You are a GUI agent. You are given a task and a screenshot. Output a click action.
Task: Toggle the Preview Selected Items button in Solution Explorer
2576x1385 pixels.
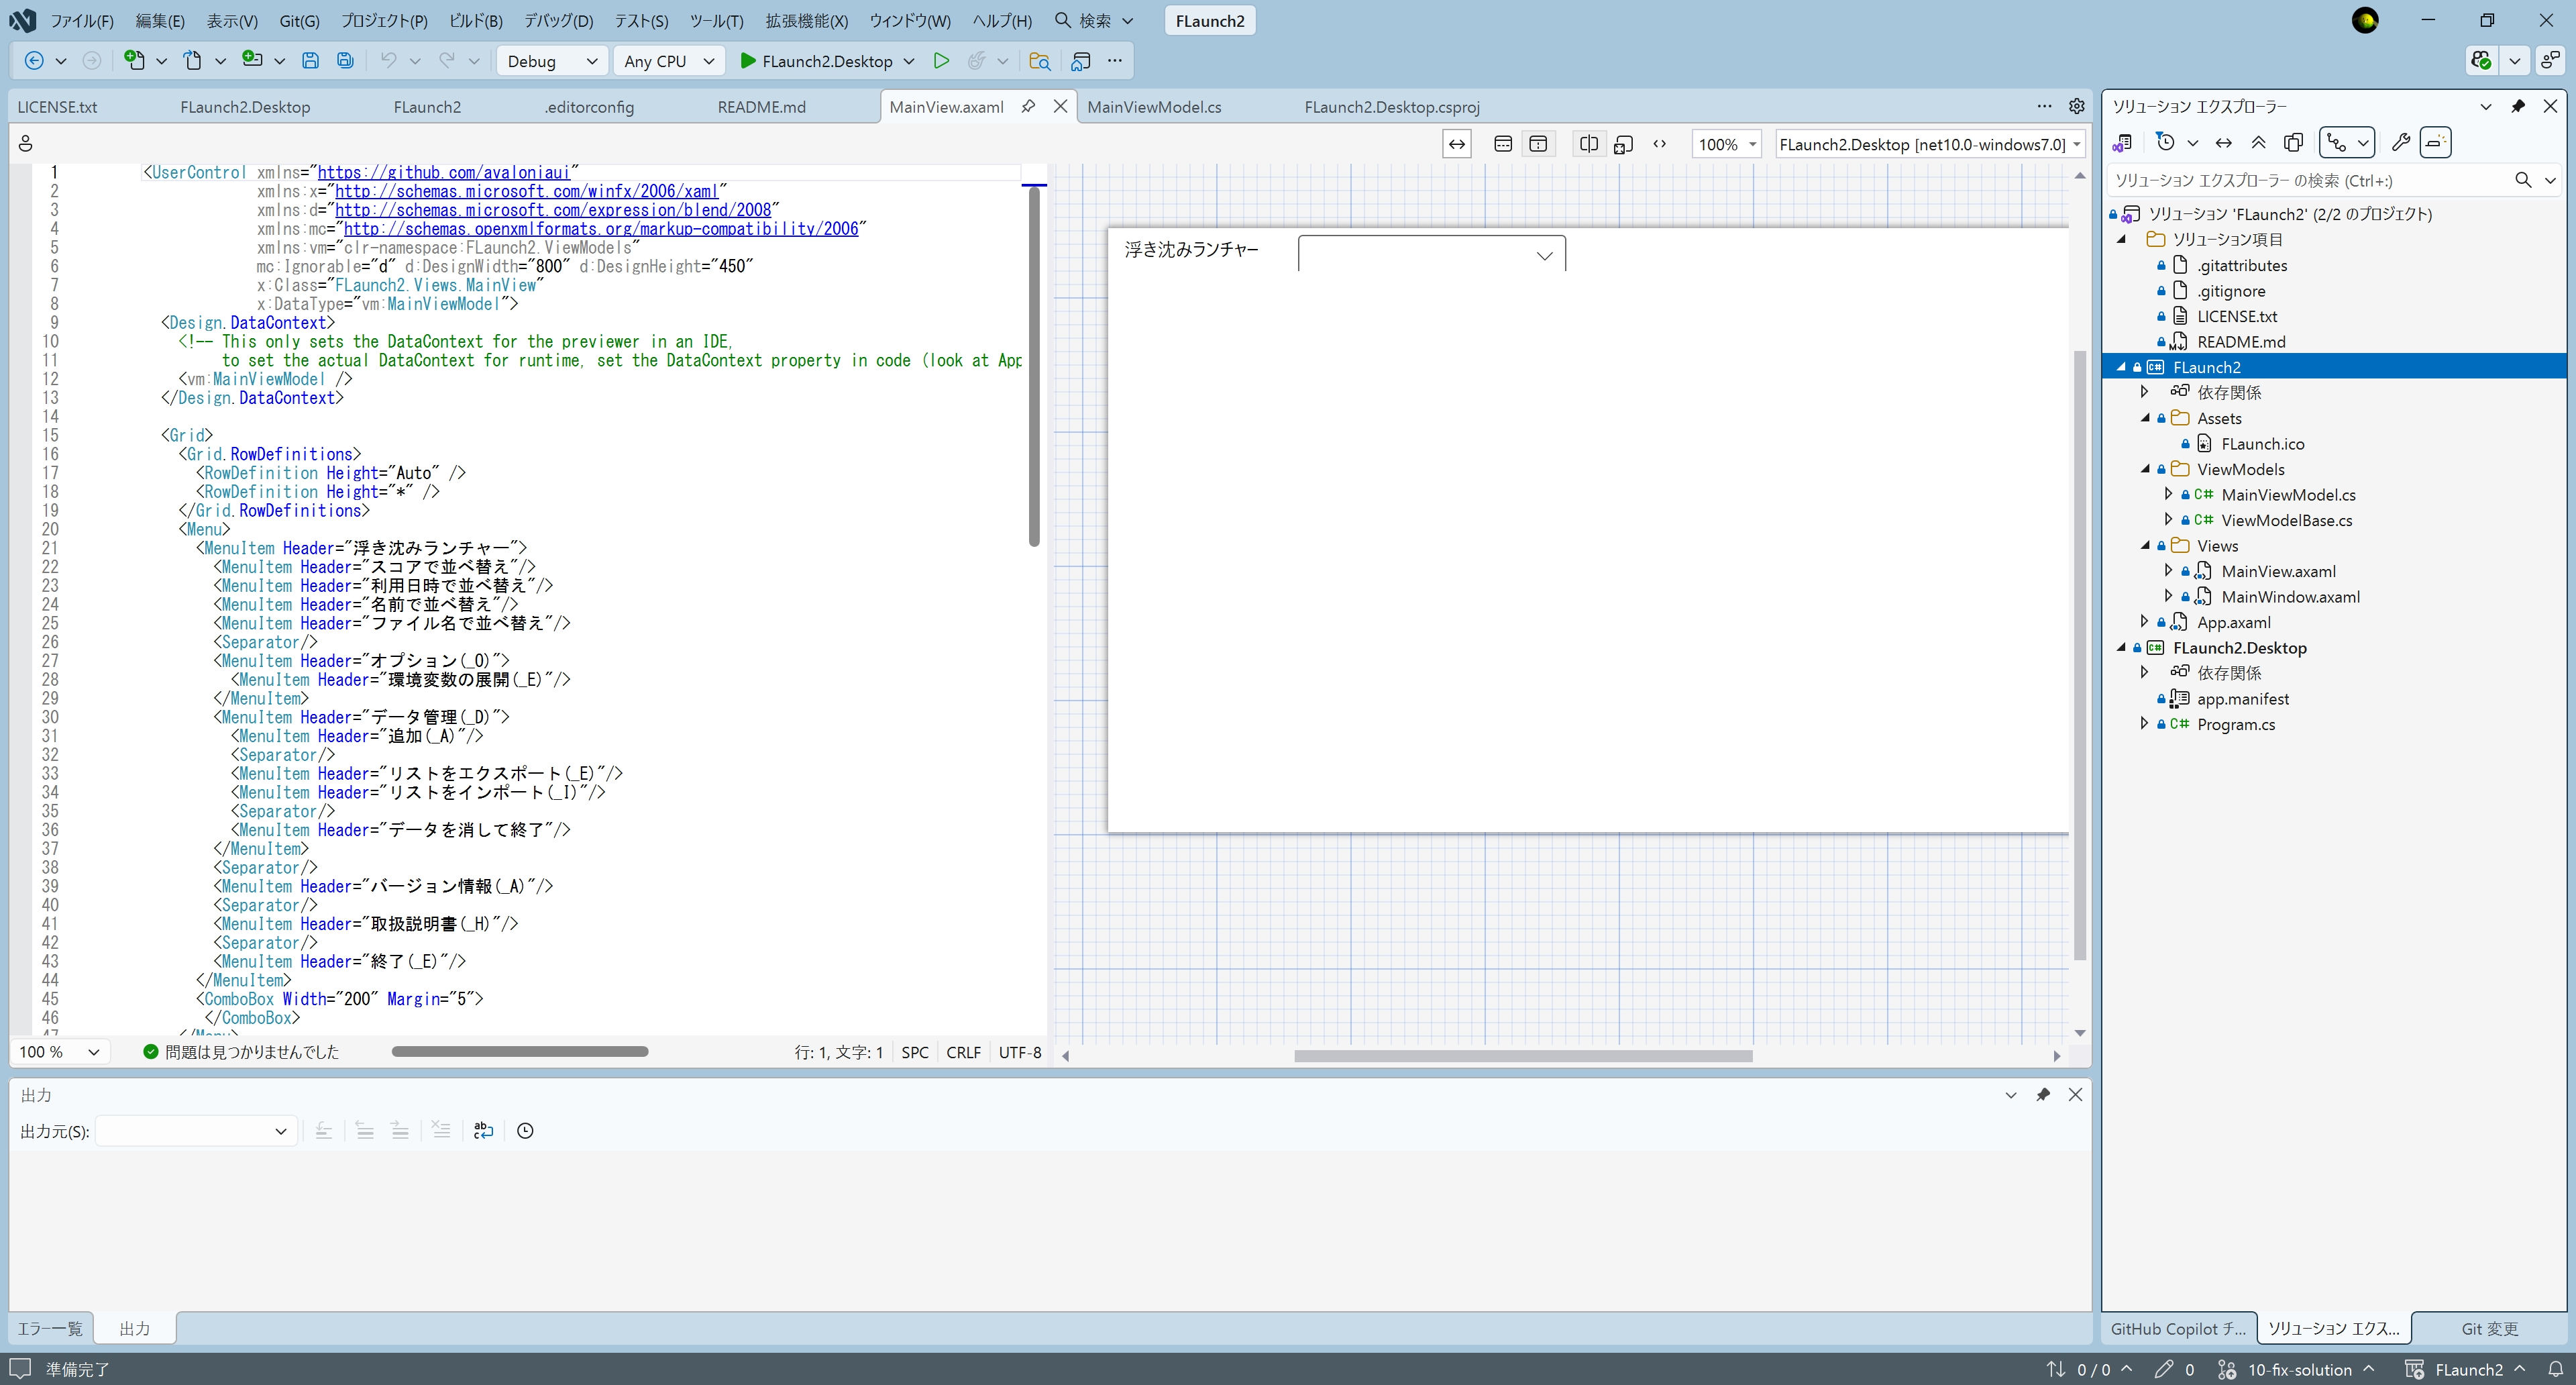tap(2435, 143)
